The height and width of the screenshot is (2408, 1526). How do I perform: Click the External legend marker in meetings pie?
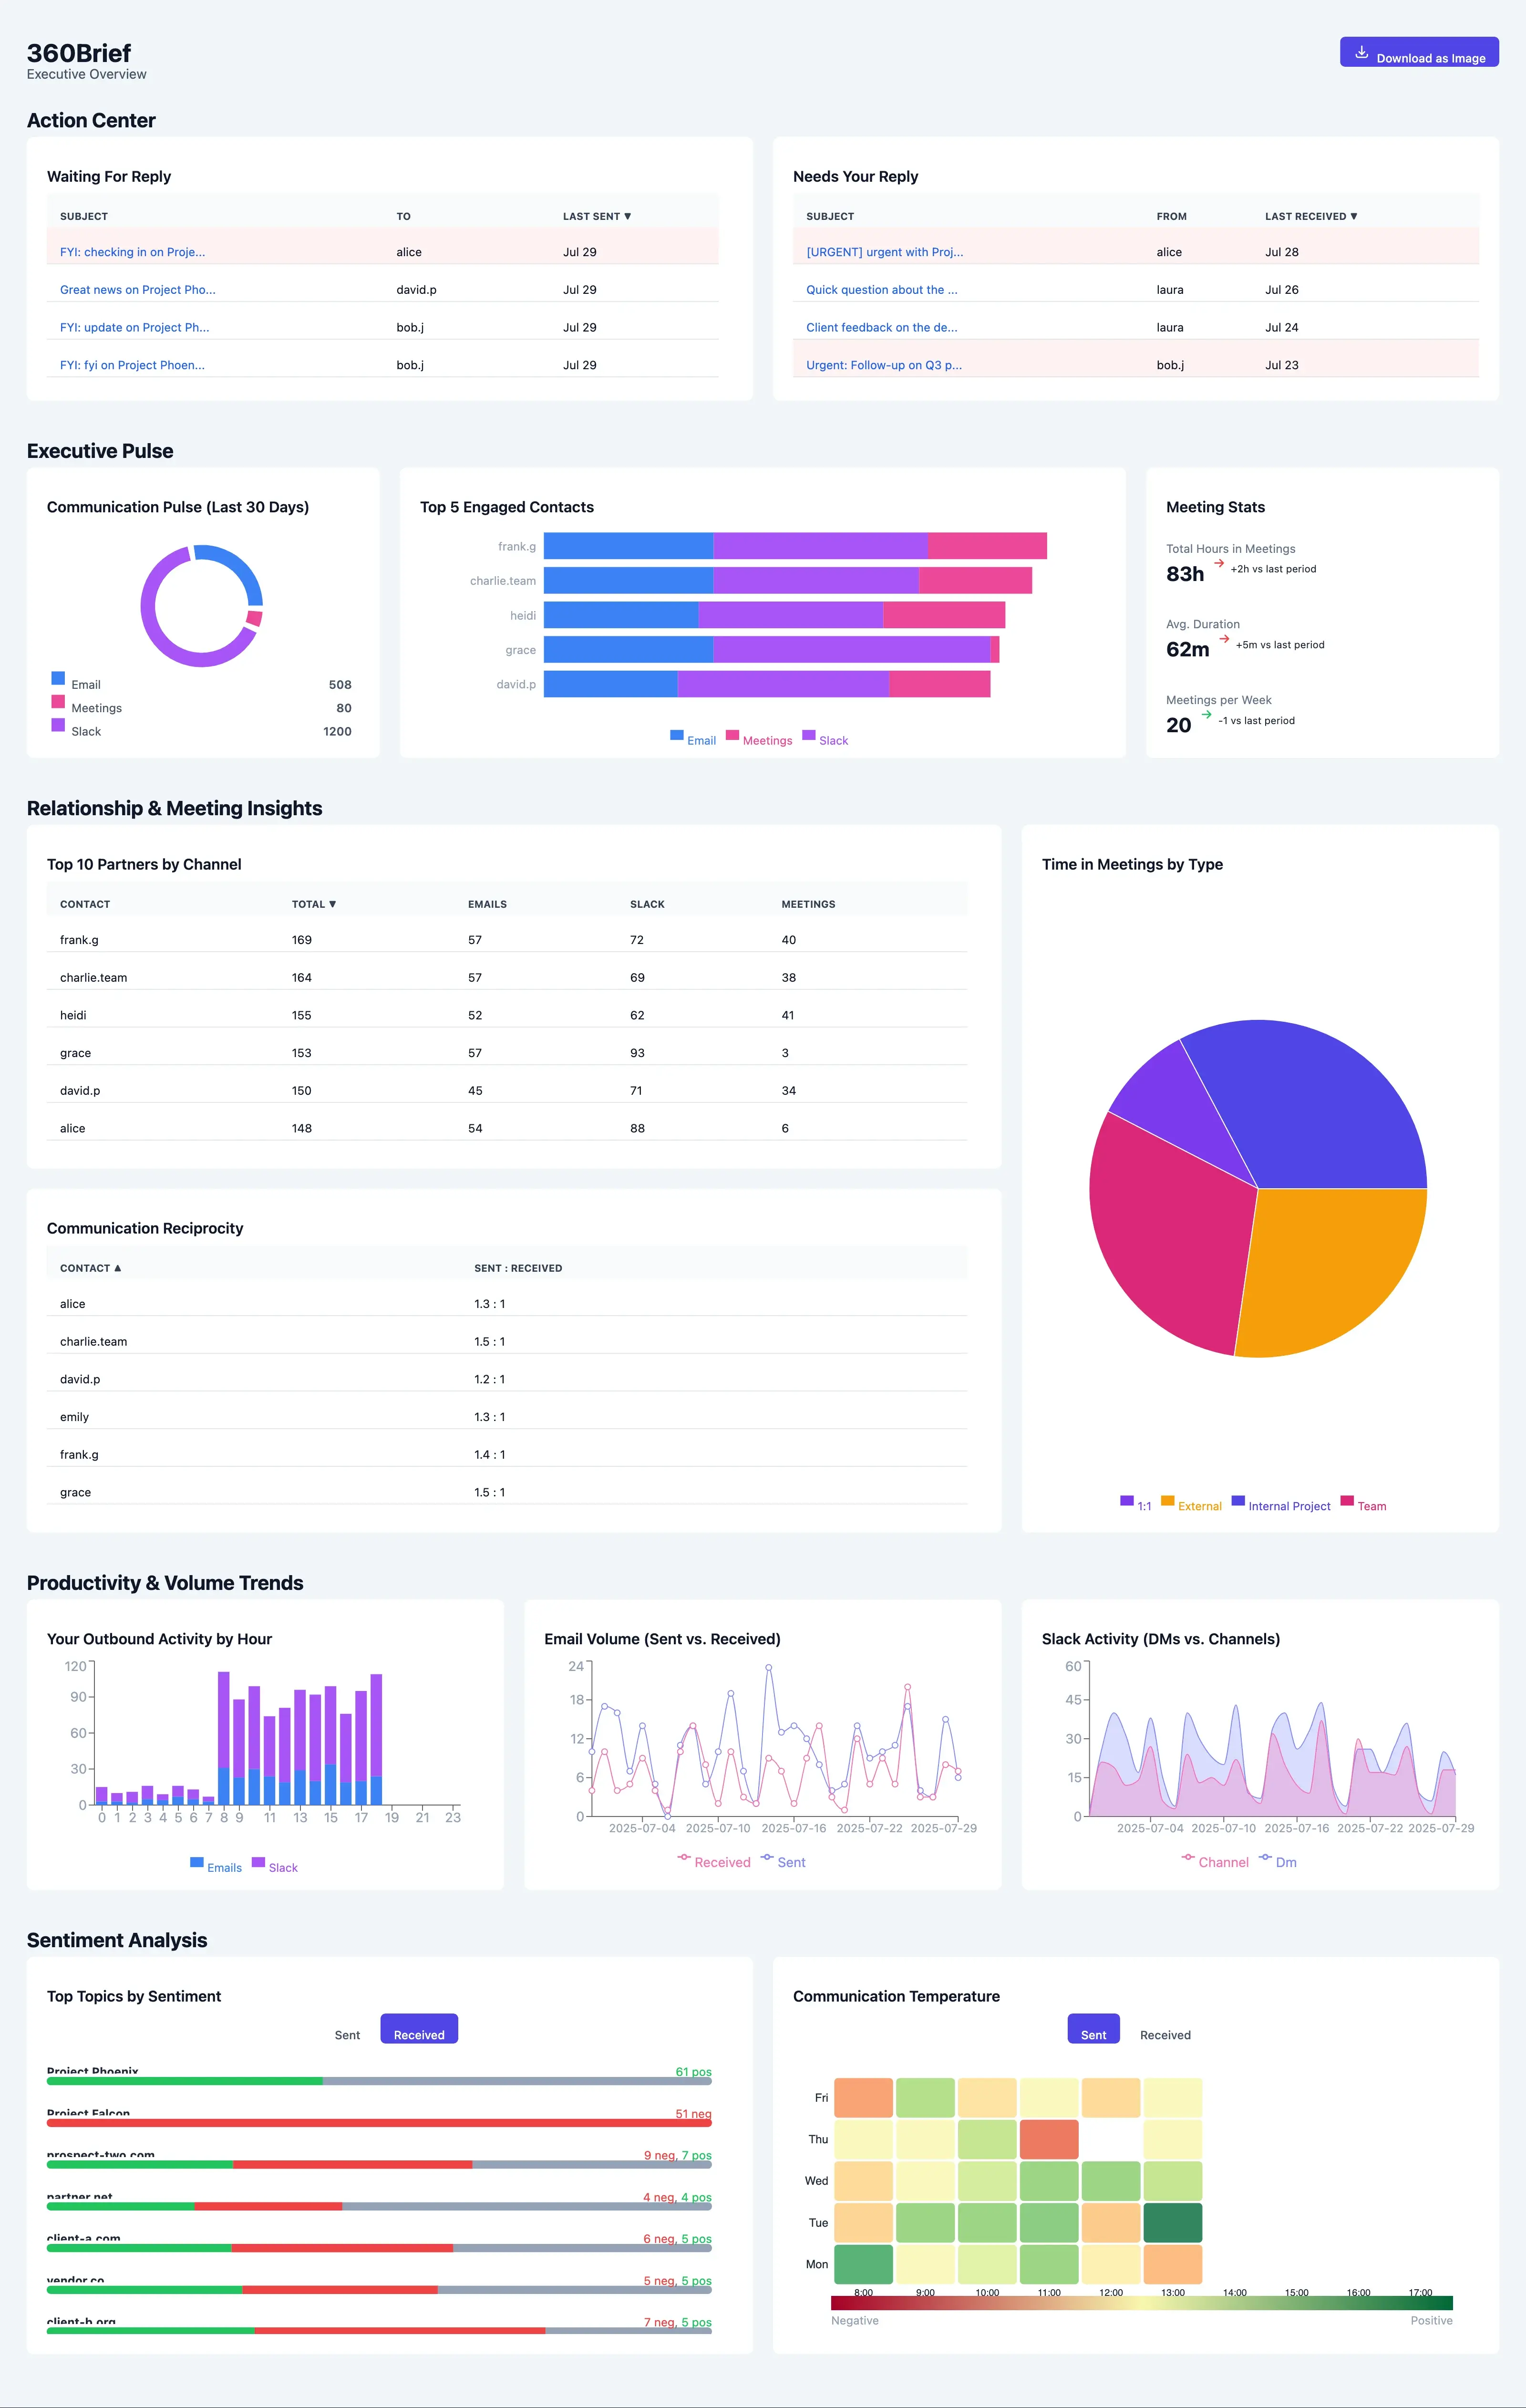point(1167,1500)
